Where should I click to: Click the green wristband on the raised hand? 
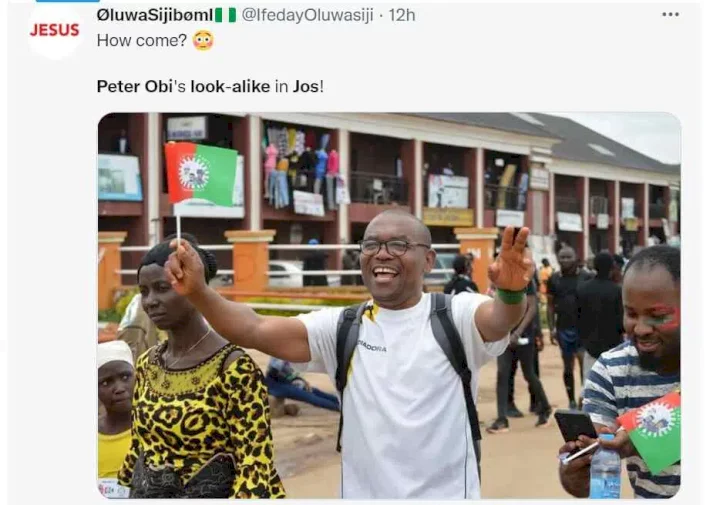[x=511, y=295]
